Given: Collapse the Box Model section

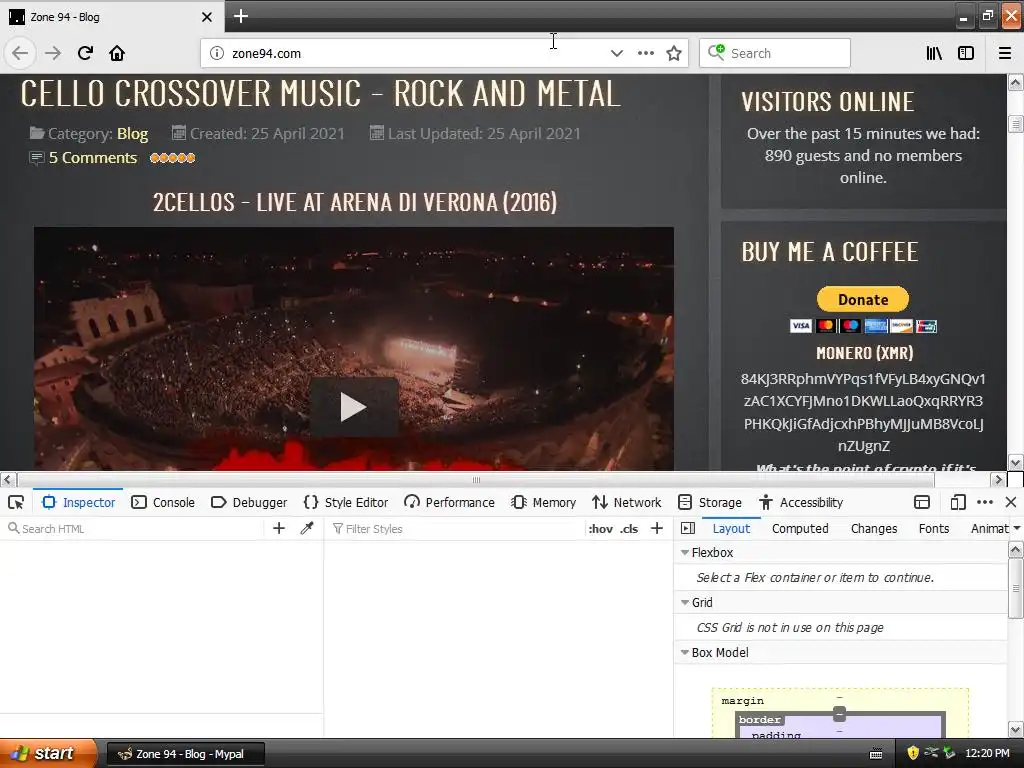Looking at the screenshot, I should (x=684, y=652).
